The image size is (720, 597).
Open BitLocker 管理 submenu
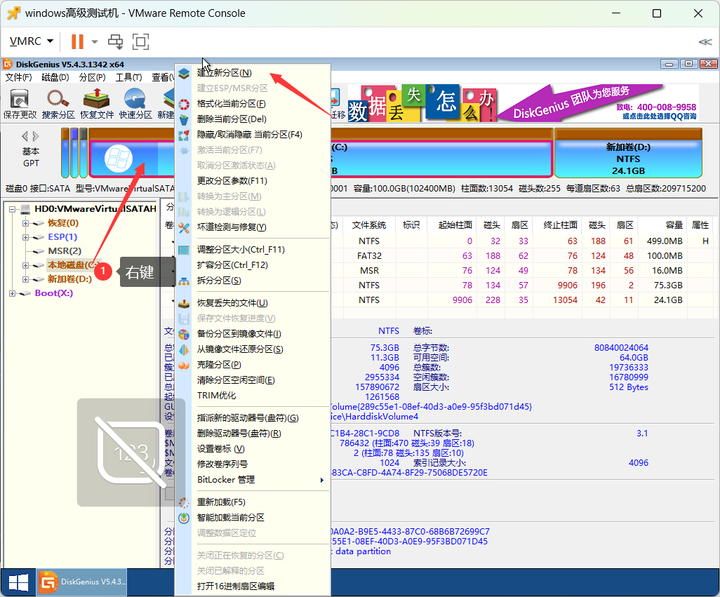(253, 480)
